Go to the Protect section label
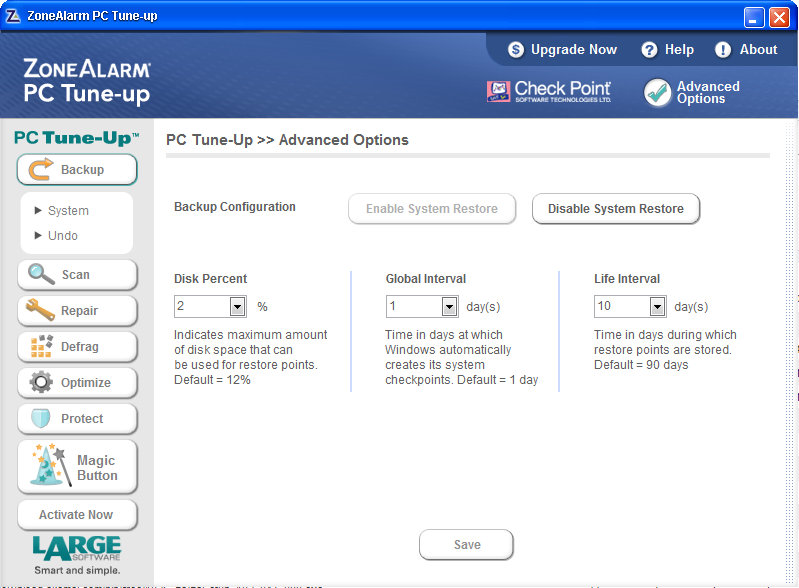Viewport: 799px width, 588px height. [x=82, y=419]
